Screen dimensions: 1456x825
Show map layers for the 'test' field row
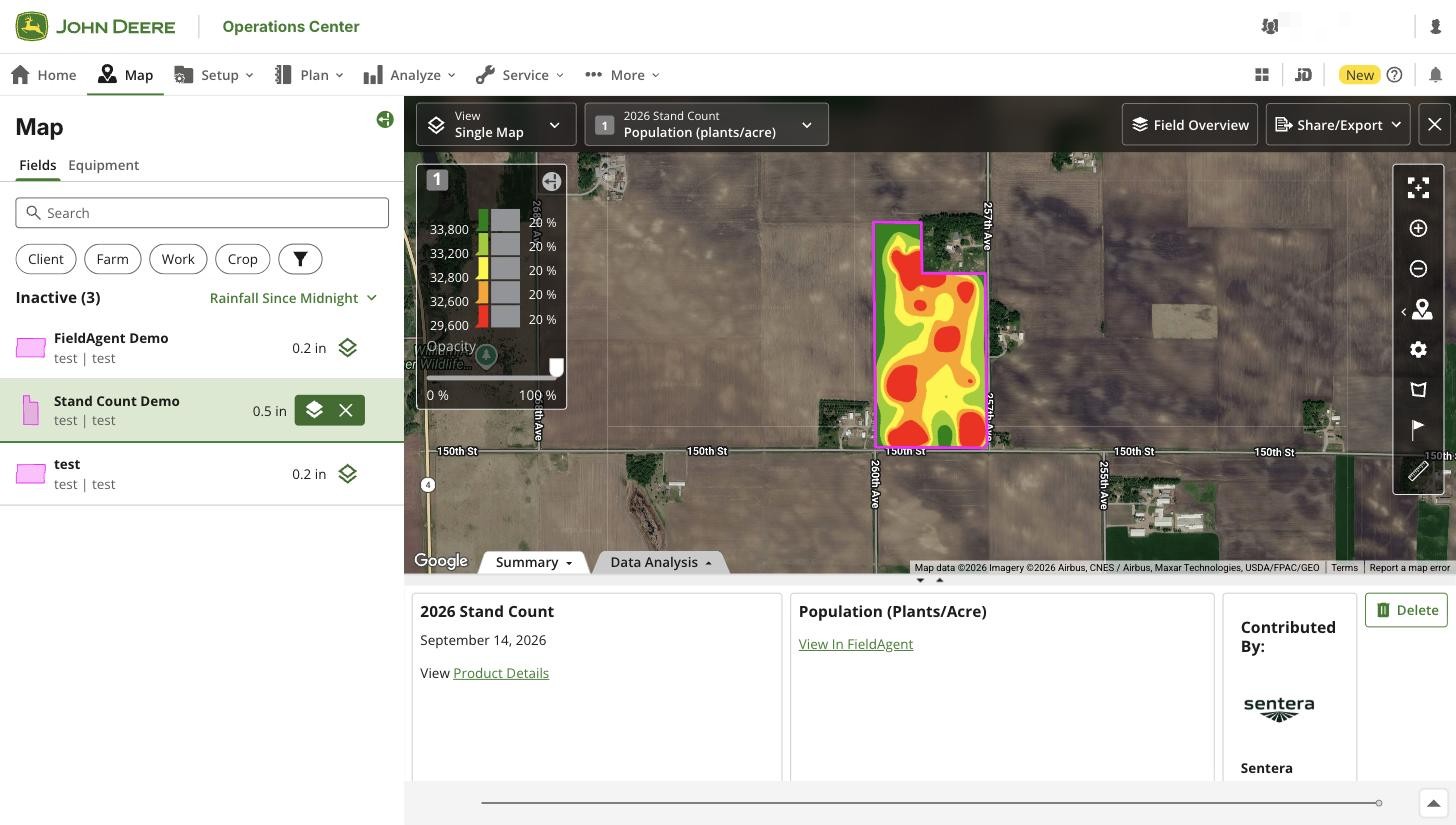tap(347, 474)
